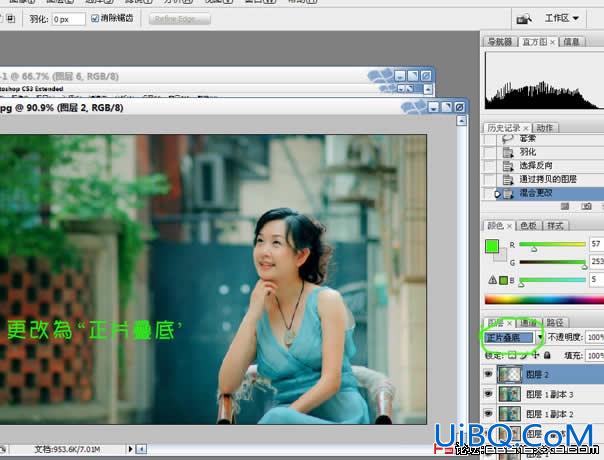Switch to the 色板 tab

(528, 226)
